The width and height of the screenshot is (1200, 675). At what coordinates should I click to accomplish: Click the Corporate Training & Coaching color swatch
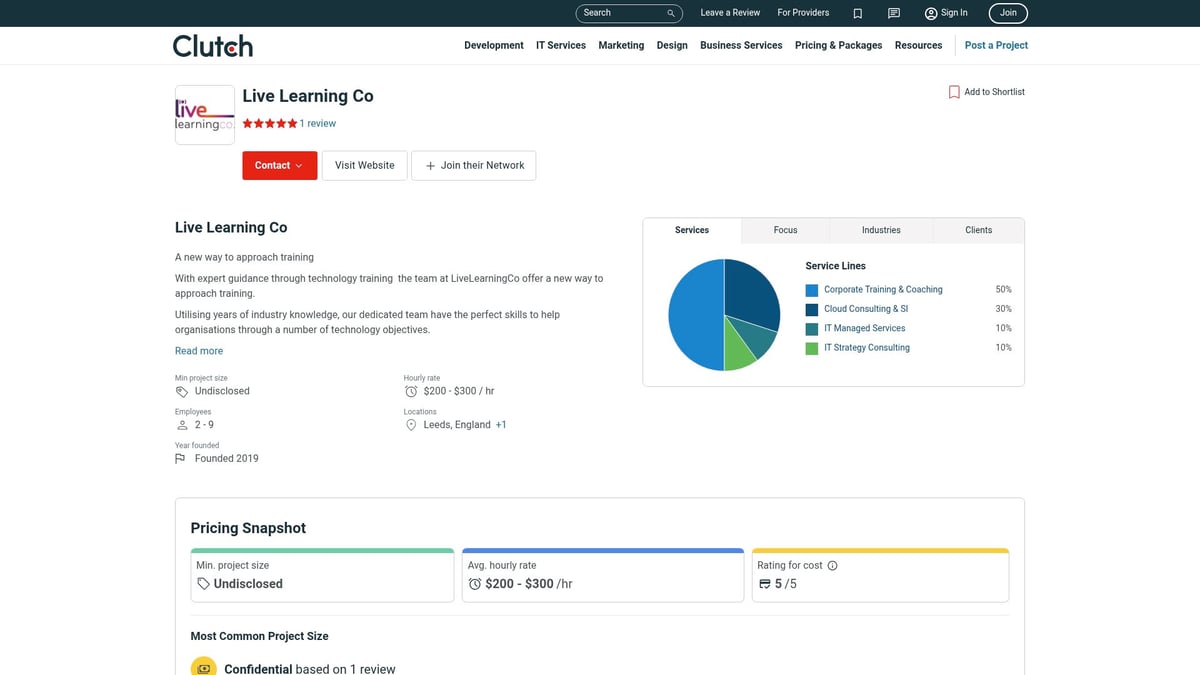[812, 290]
